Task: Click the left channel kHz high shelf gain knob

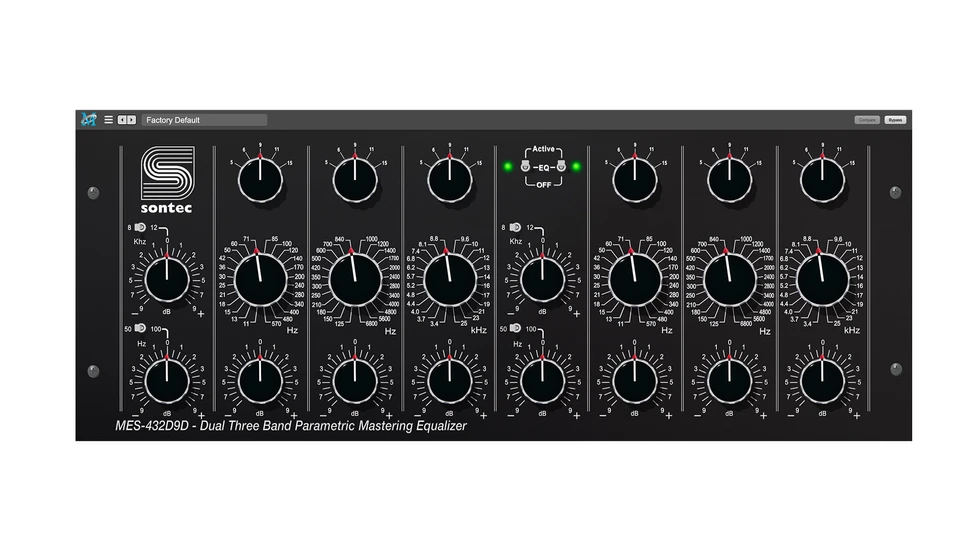Action: 167,279
